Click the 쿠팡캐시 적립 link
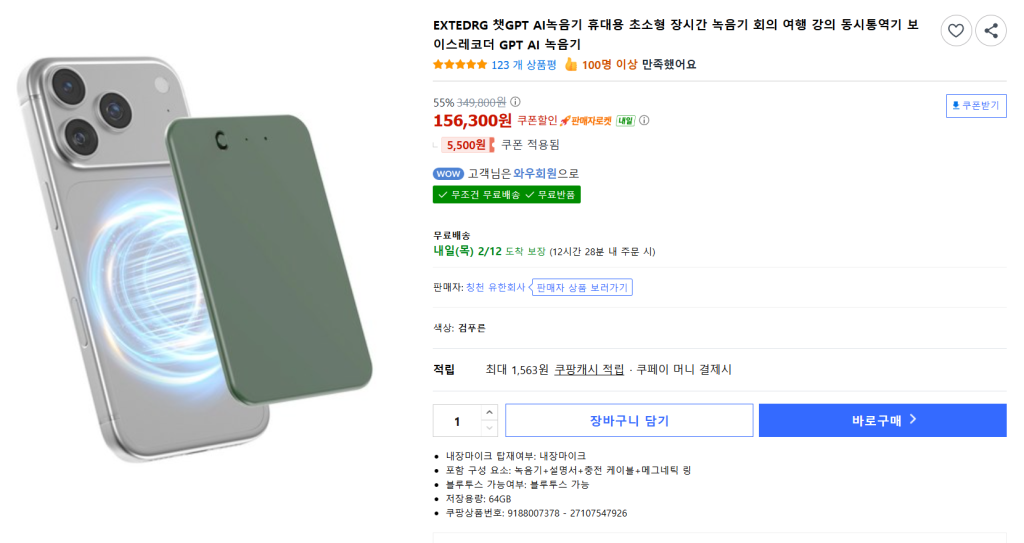This screenshot has width=1024, height=543. 589,369
